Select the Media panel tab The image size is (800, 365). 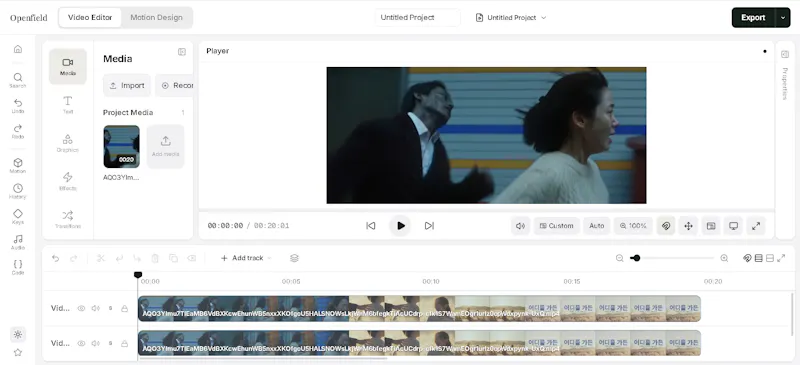click(68, 67)
